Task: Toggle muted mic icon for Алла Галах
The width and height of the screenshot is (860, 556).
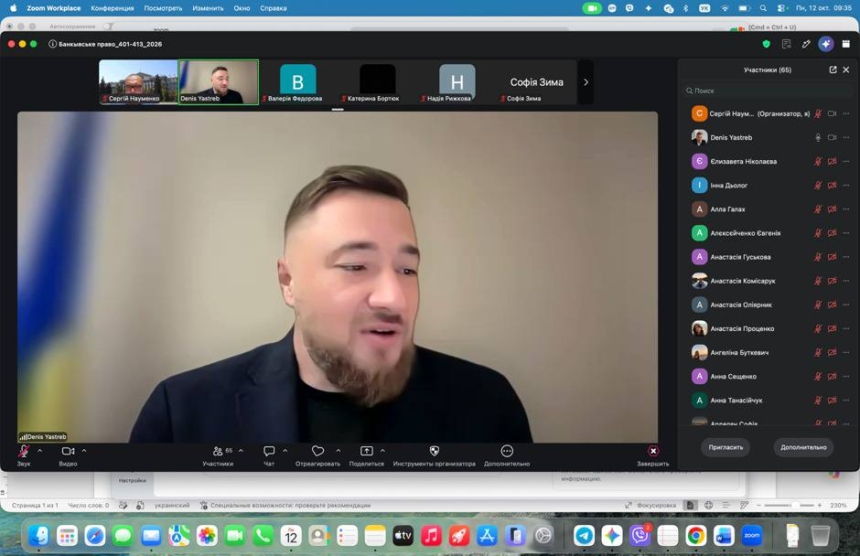Action: [x=817, y=209]
